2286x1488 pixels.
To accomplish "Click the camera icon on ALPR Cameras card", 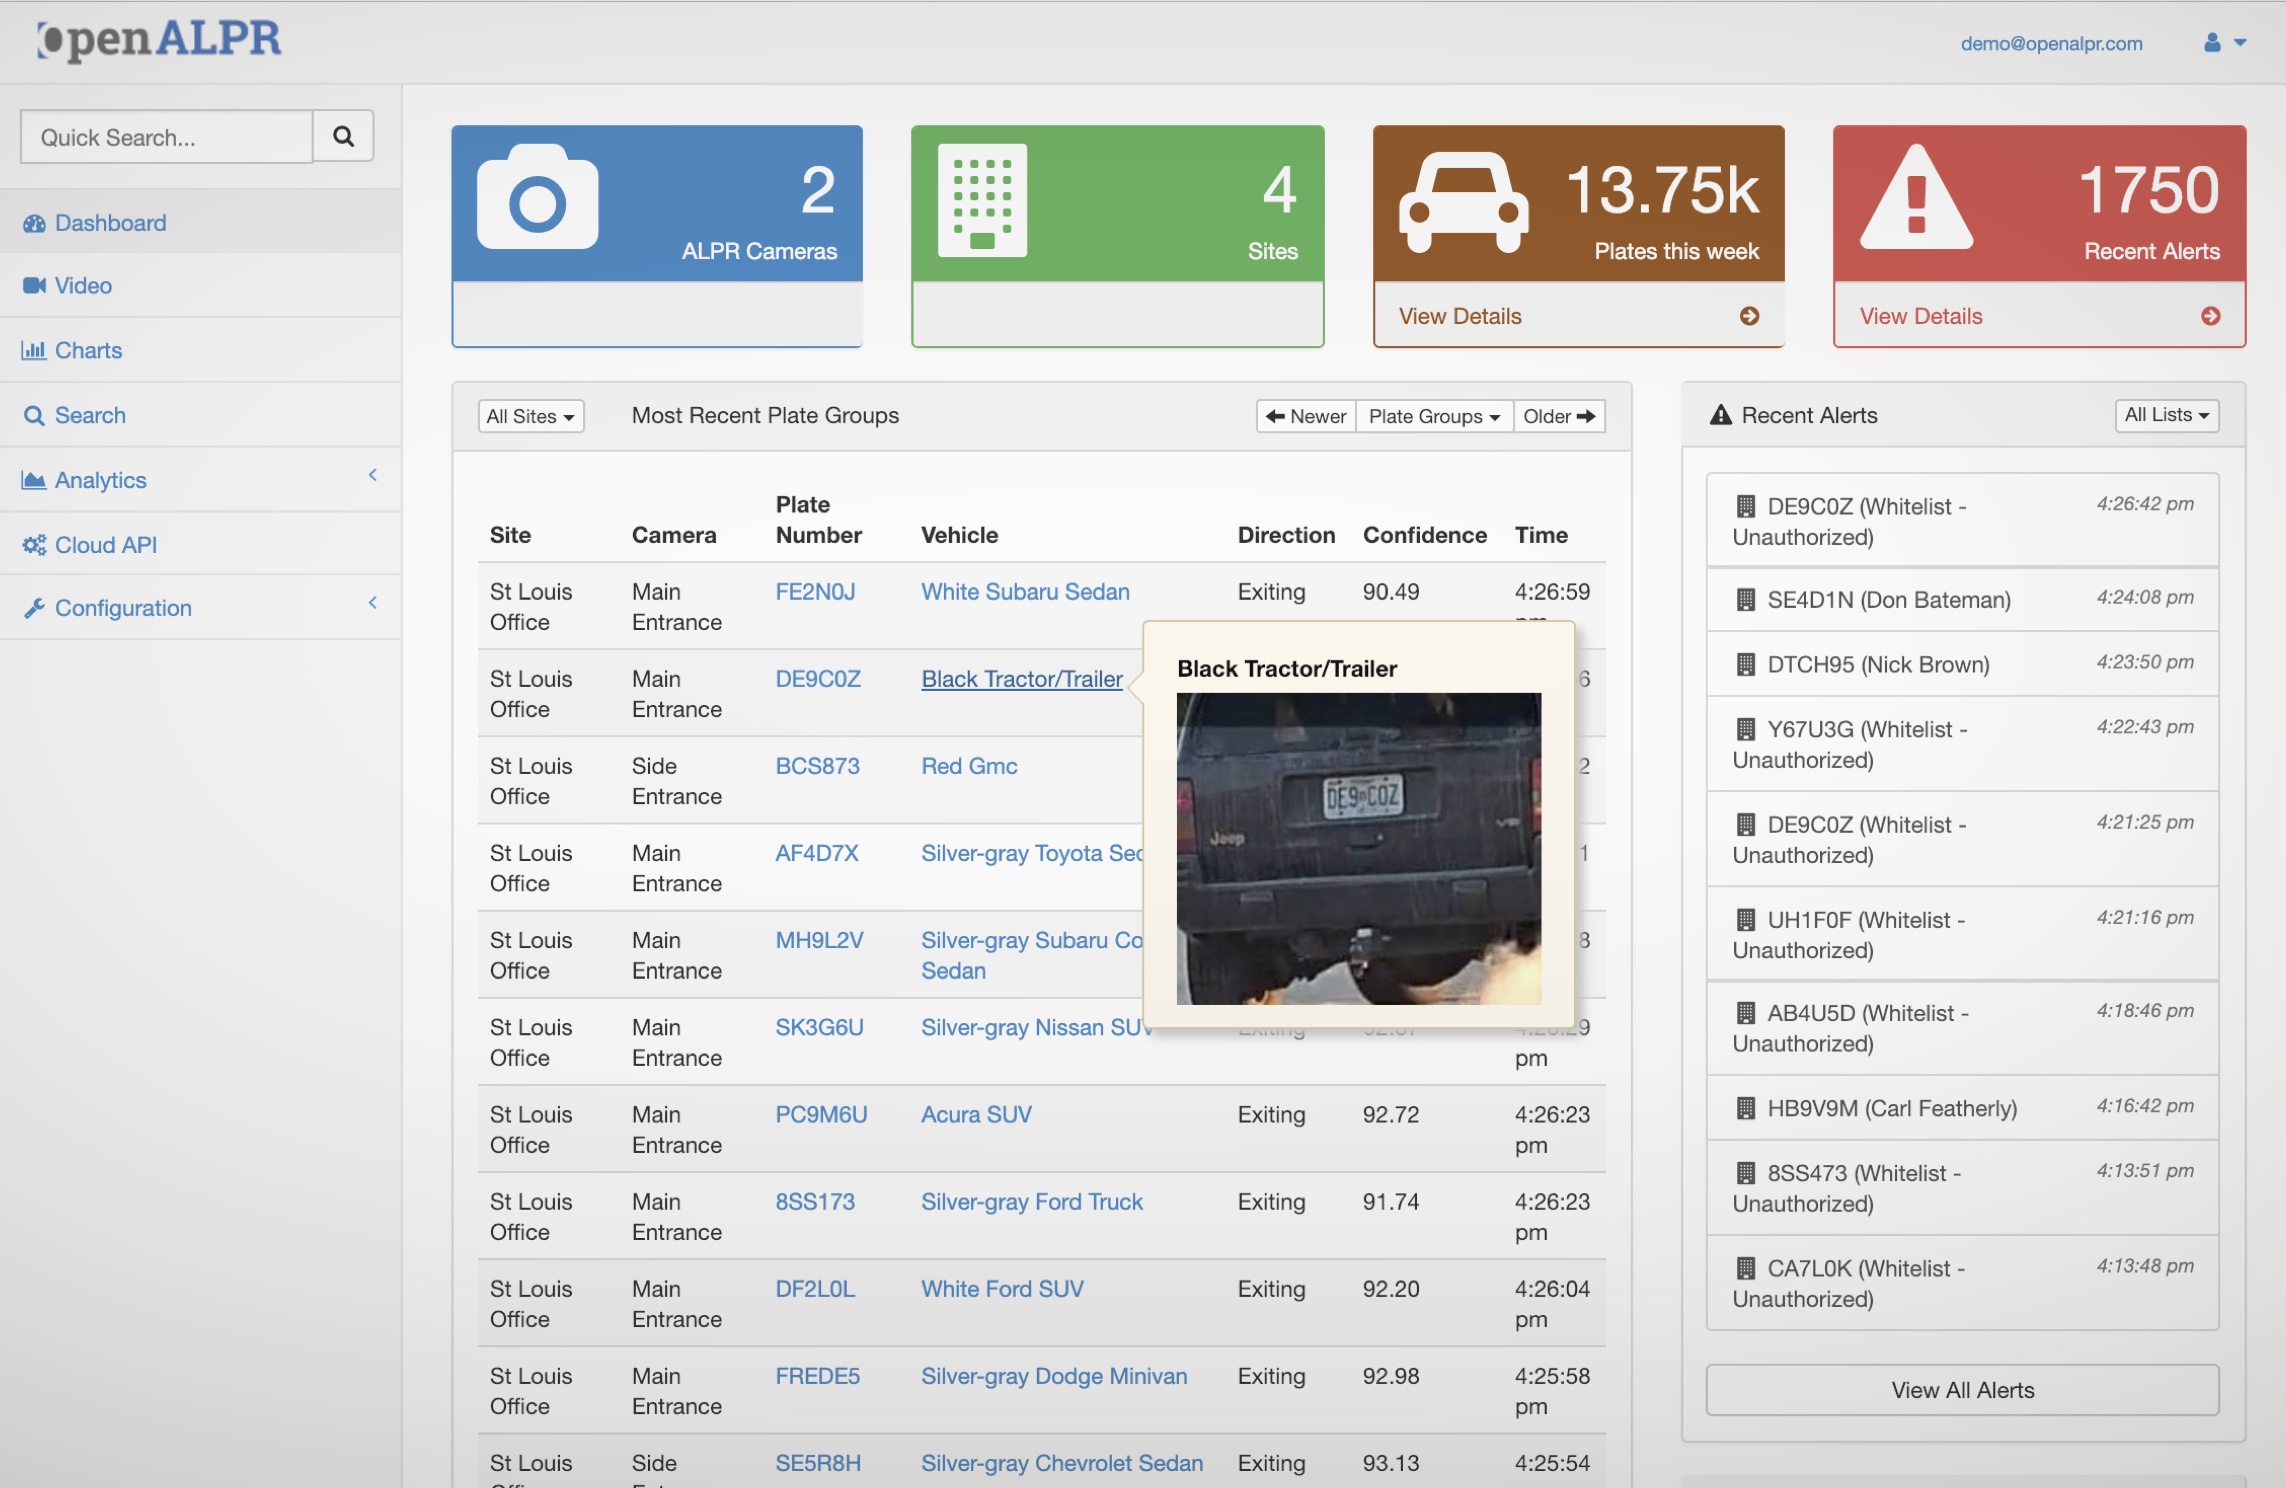I will [537, 197].
